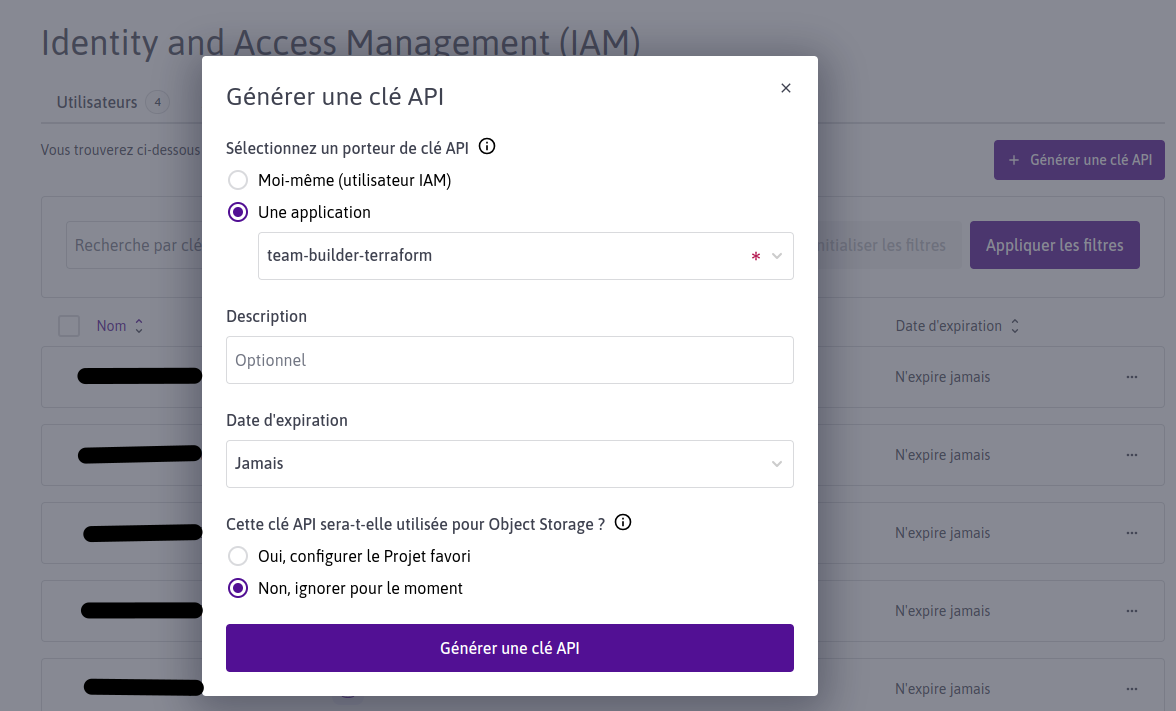Click info icon beside porteur de clé API
Image resolution: width=1176 pixels, height=711 pixels.
point(487,147)
